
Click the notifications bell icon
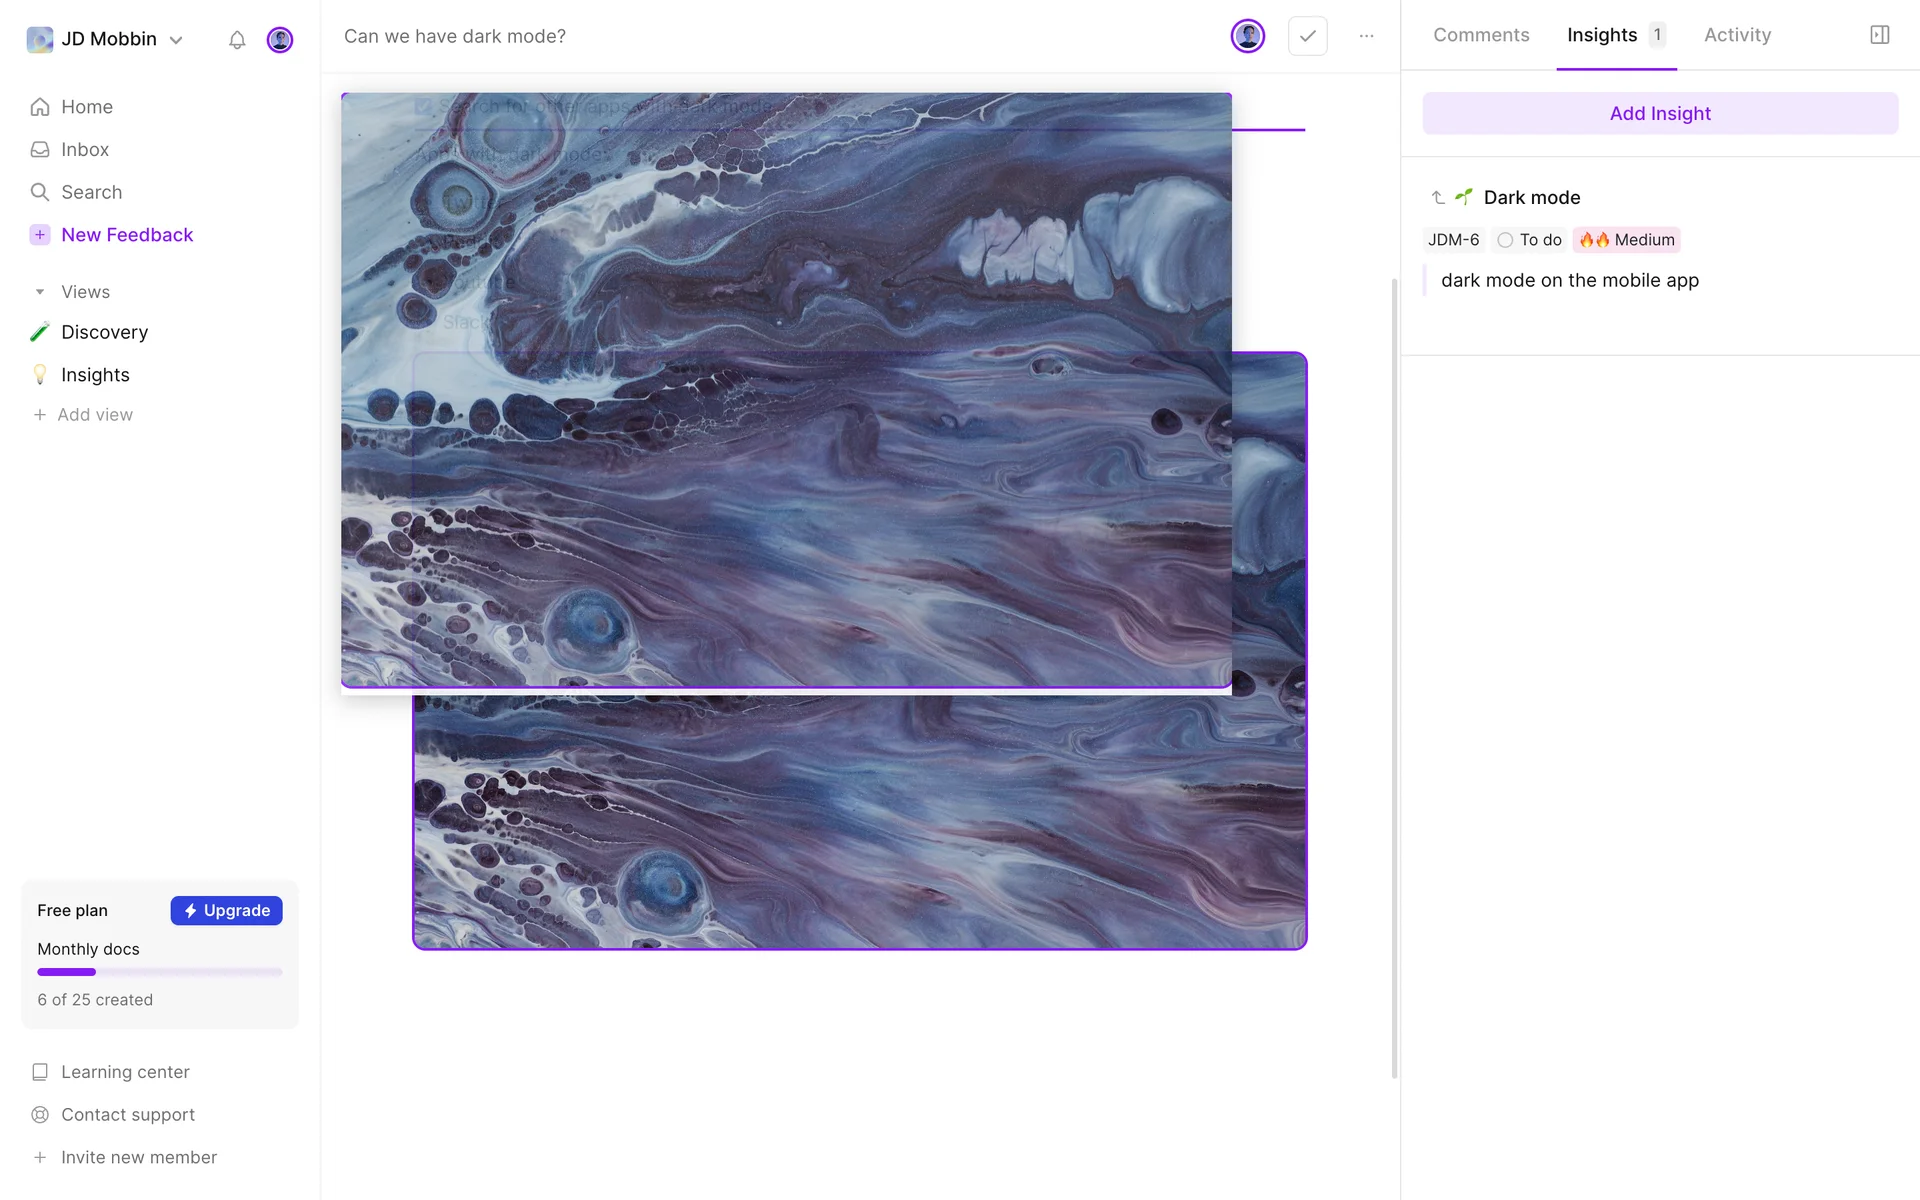tap(237, 40)
